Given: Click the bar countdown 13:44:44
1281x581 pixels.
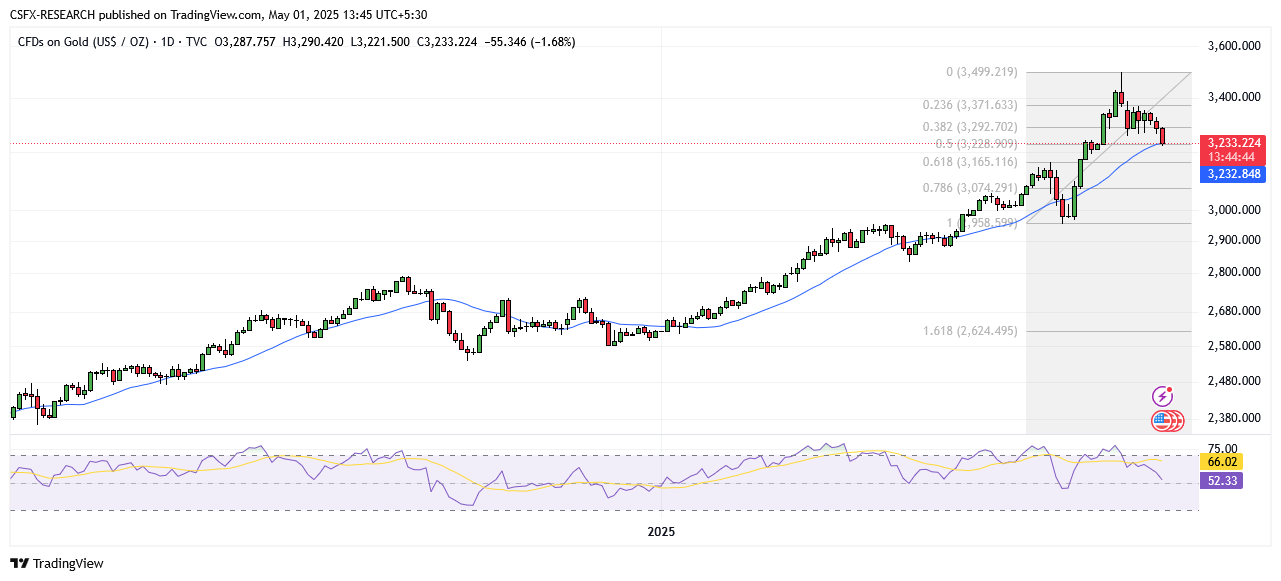Looking at the screenshot, I should (x=1231, y=157).
